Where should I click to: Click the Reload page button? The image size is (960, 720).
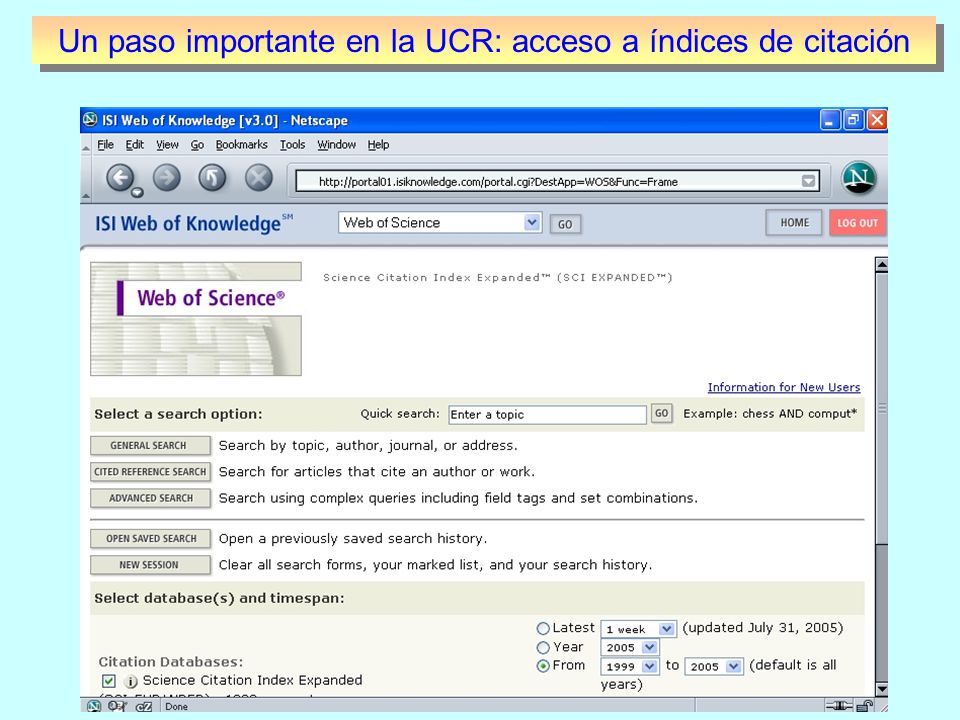[212, 178]
